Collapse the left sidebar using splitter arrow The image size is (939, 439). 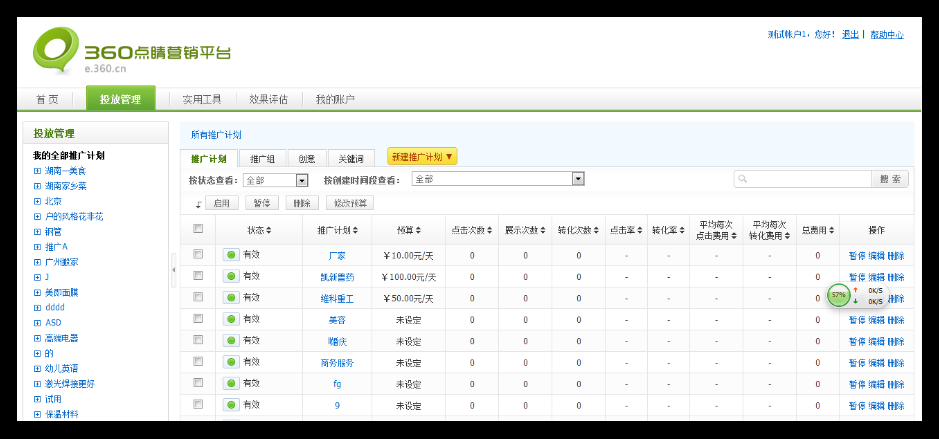click(173, 270)
